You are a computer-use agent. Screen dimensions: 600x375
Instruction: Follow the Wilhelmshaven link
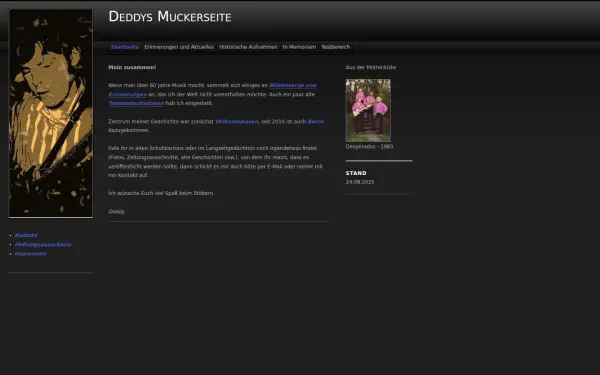237,122
